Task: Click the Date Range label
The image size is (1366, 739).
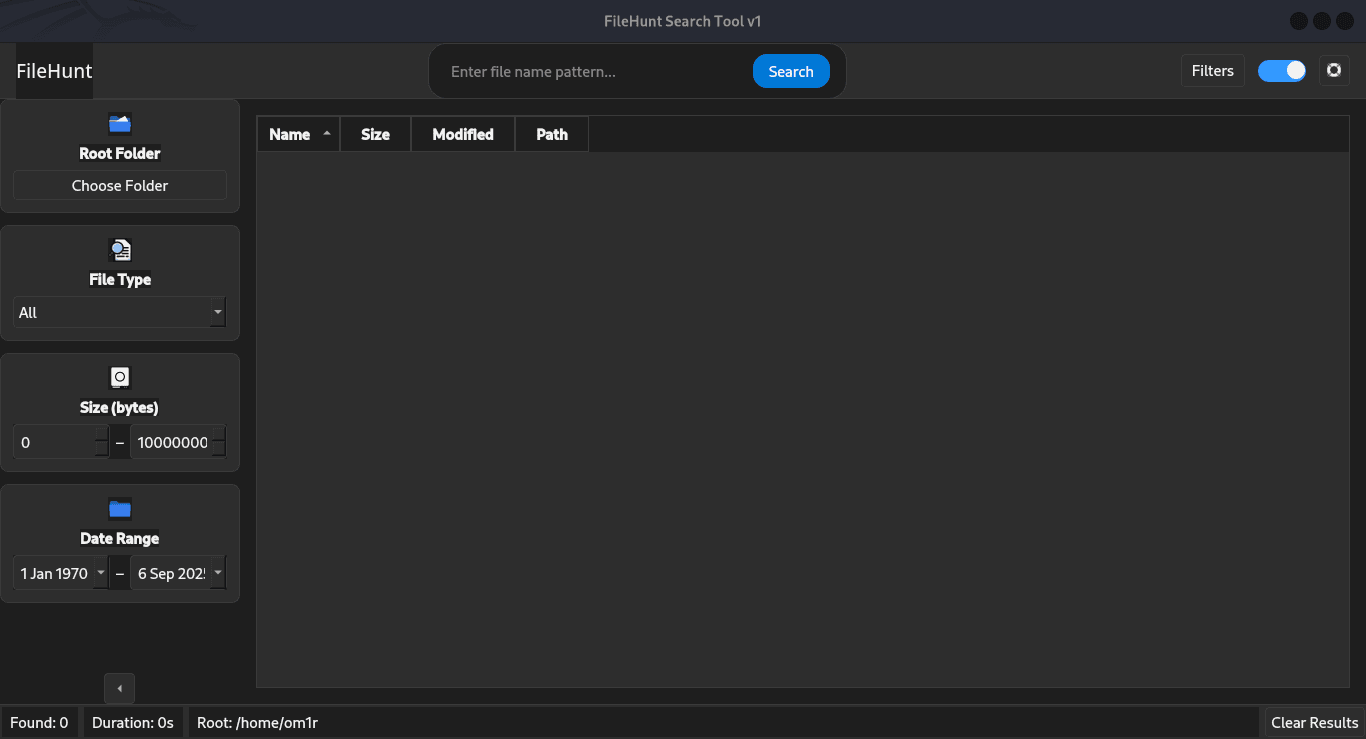Action: [120, 538]
